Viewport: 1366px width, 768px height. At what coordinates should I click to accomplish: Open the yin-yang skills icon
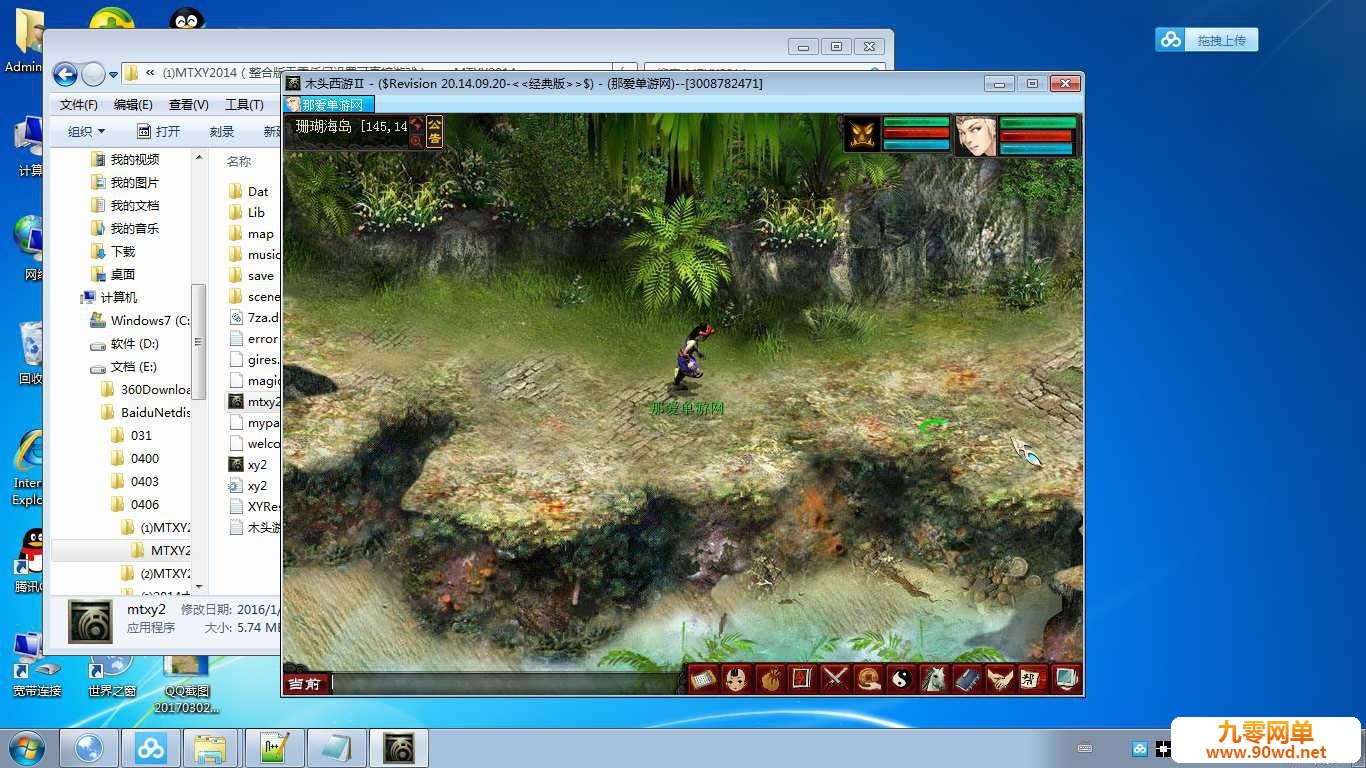(x=901, y=679)
